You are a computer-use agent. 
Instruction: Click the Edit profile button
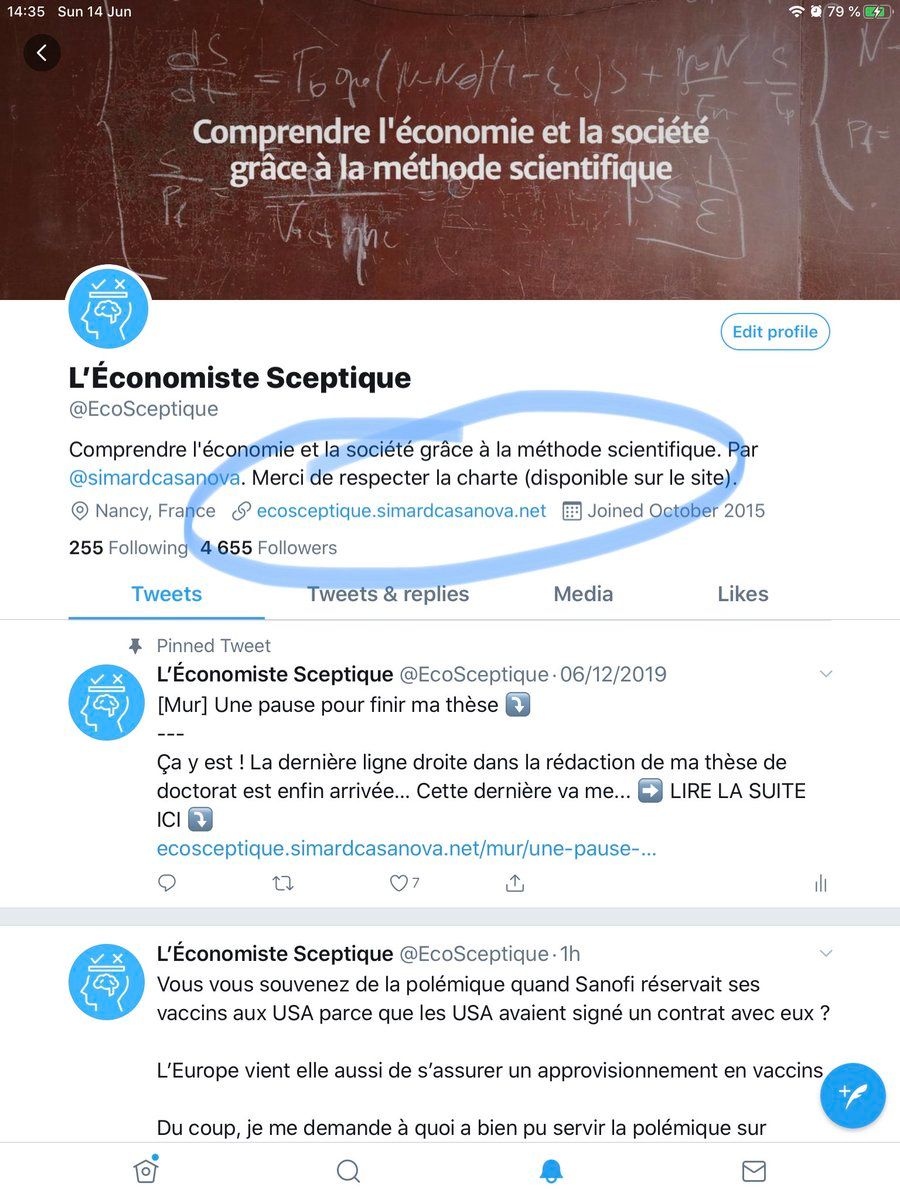[x=775, y=332]
